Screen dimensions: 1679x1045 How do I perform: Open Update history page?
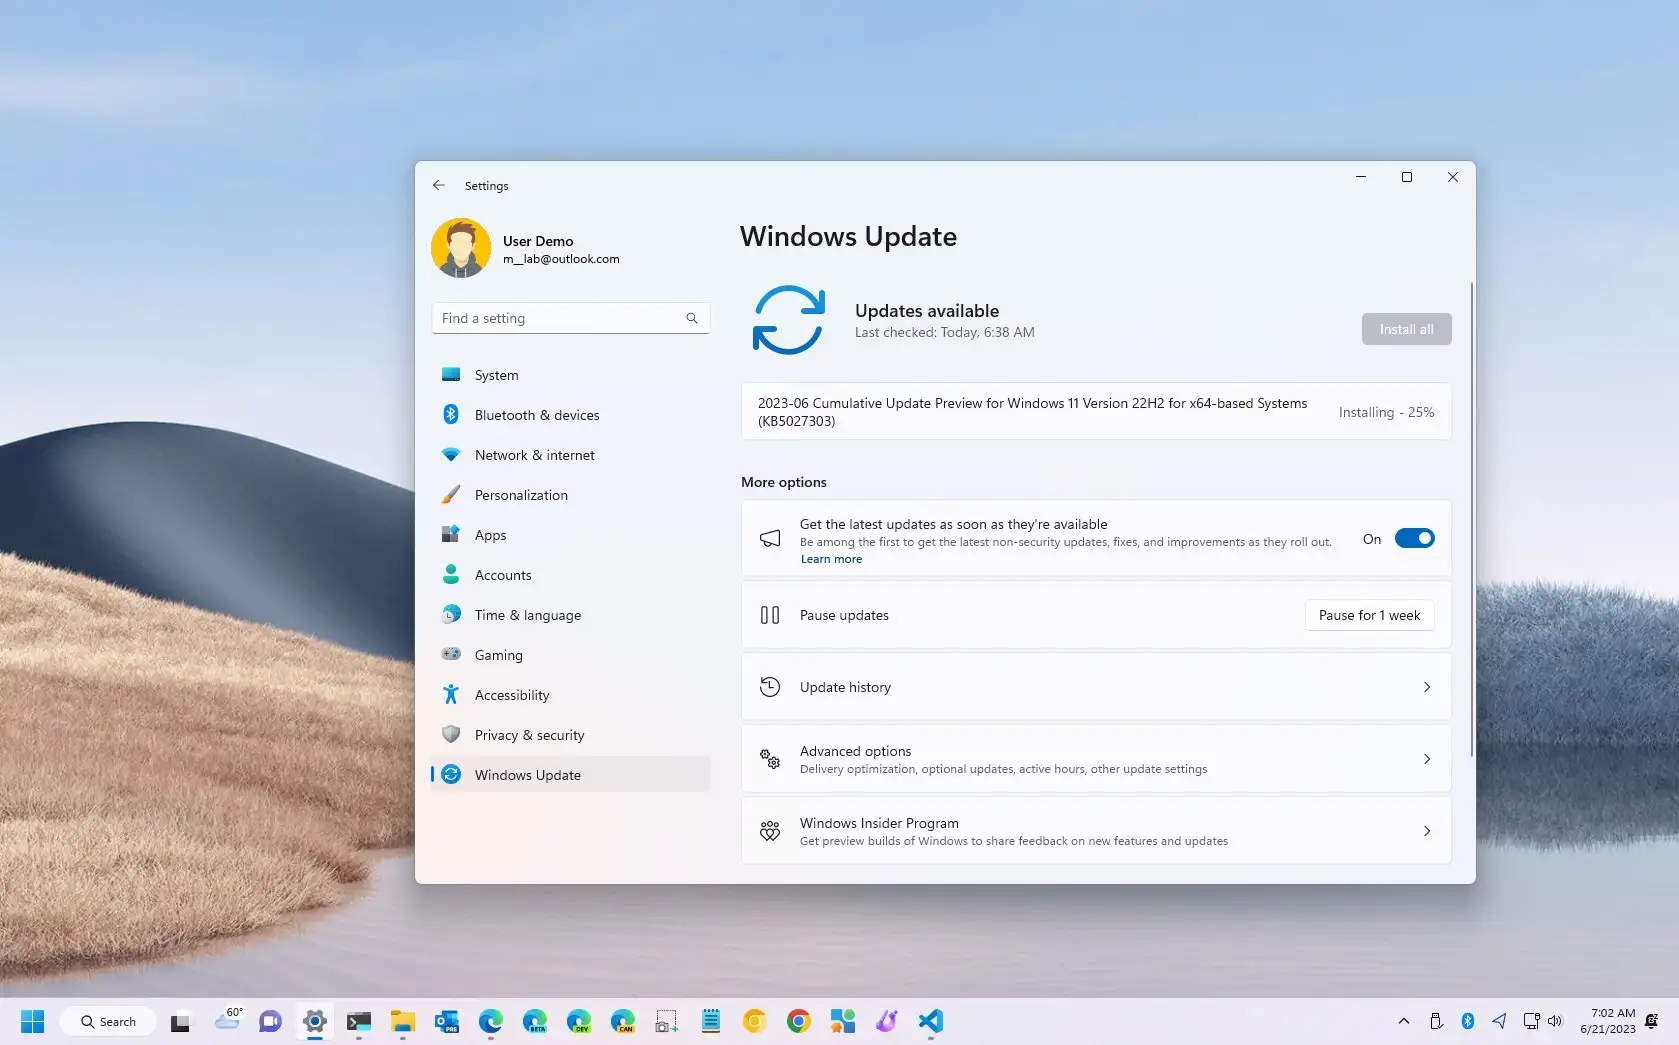tap(1096, 687)
